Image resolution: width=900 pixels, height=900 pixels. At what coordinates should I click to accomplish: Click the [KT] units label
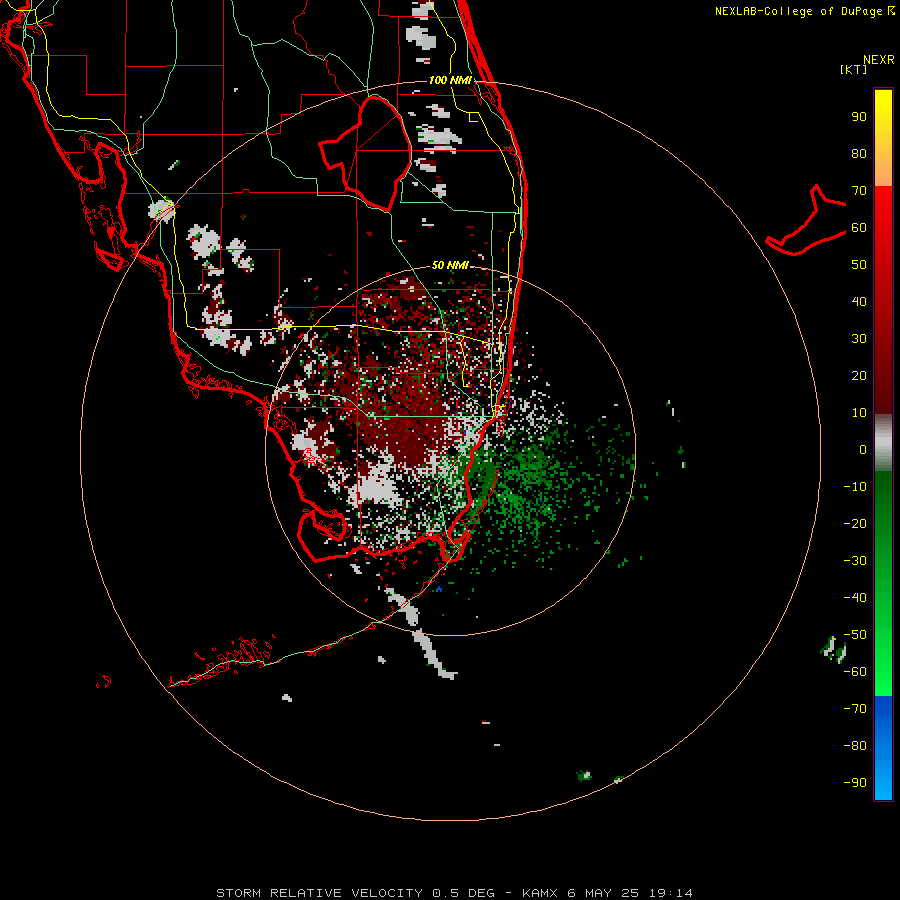coord(854,69)
